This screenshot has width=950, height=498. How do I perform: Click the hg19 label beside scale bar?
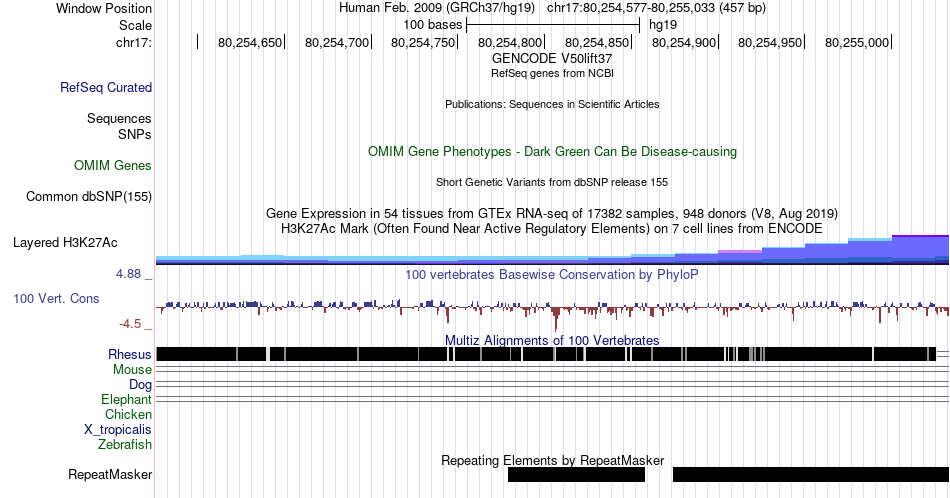pos(663,25)
